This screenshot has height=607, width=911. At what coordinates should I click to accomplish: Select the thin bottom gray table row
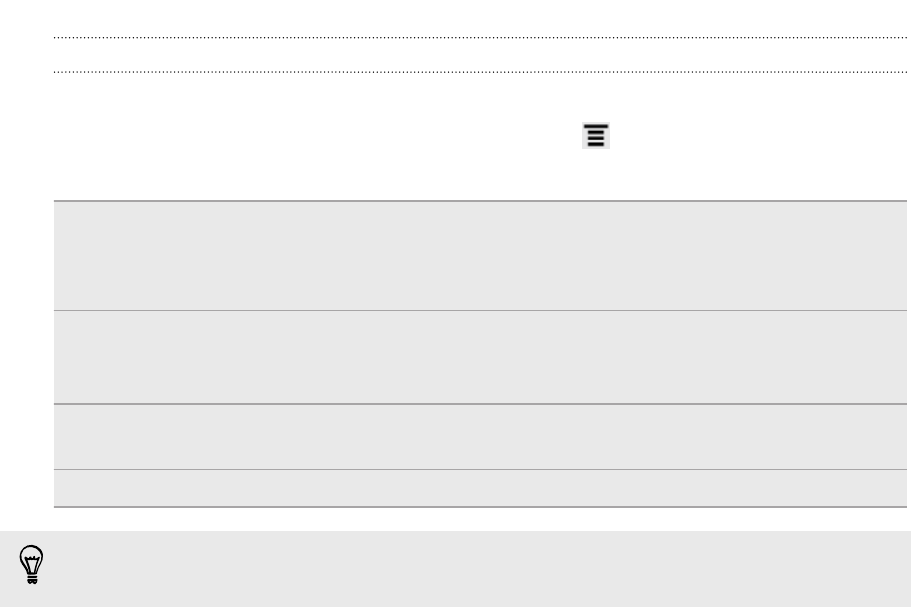tap(480, 488)
